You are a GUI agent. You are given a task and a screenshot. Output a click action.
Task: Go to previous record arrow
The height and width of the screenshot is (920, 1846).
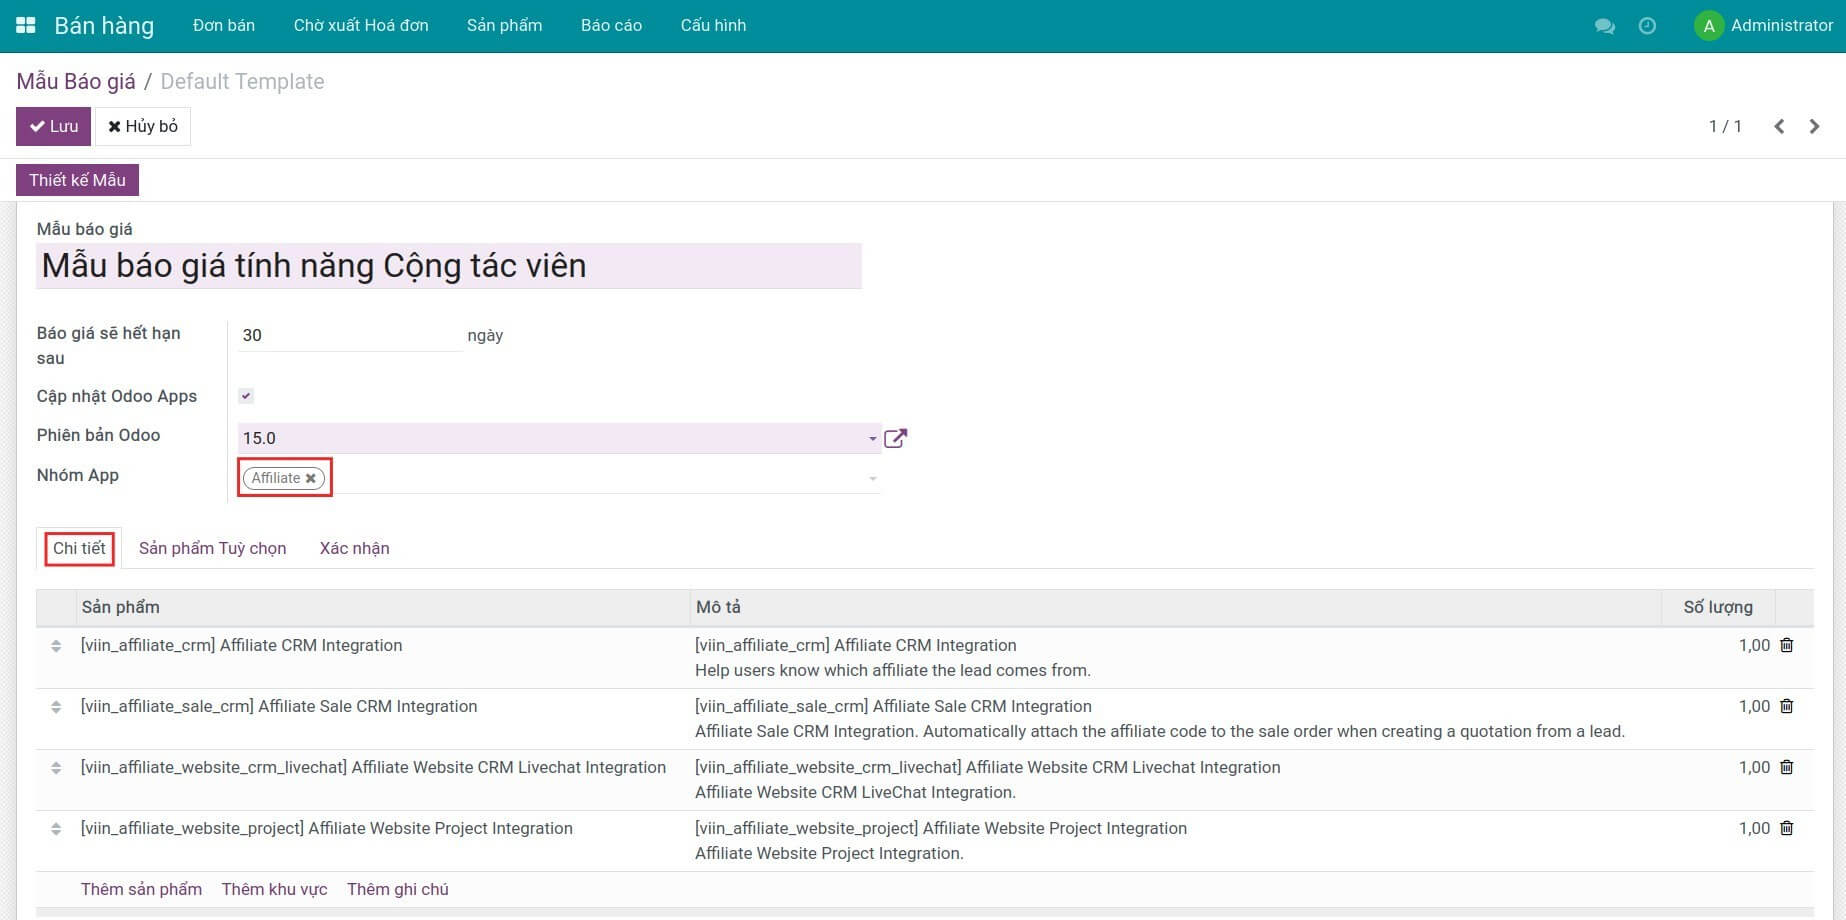tap(1779, 126)
